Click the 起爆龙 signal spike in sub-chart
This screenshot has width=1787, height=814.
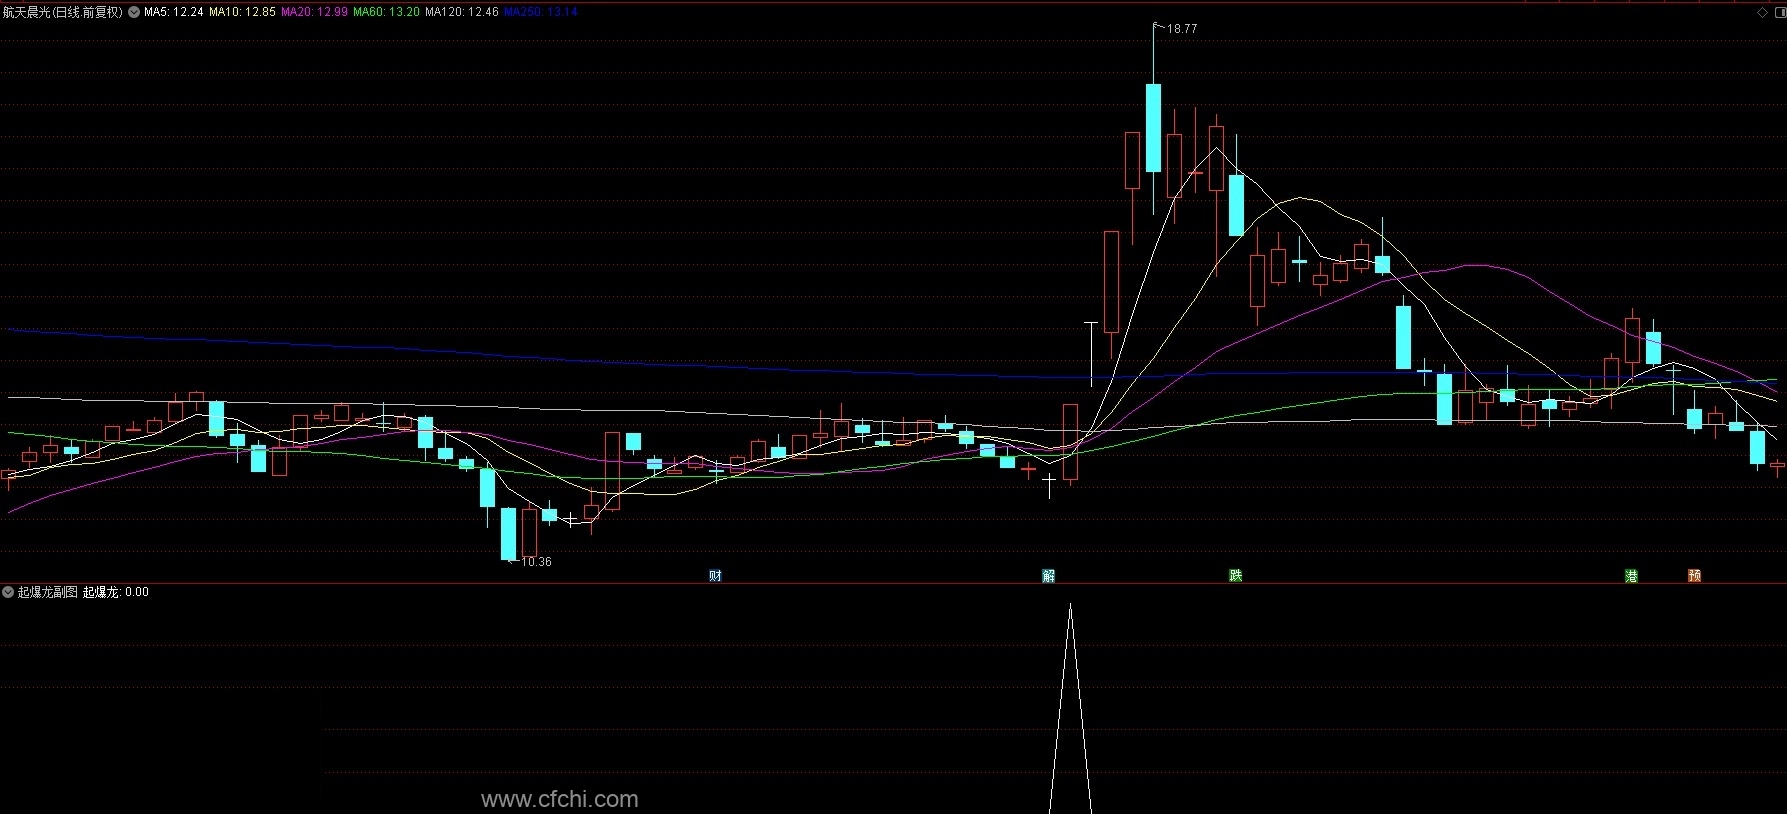click(1070, 708)
